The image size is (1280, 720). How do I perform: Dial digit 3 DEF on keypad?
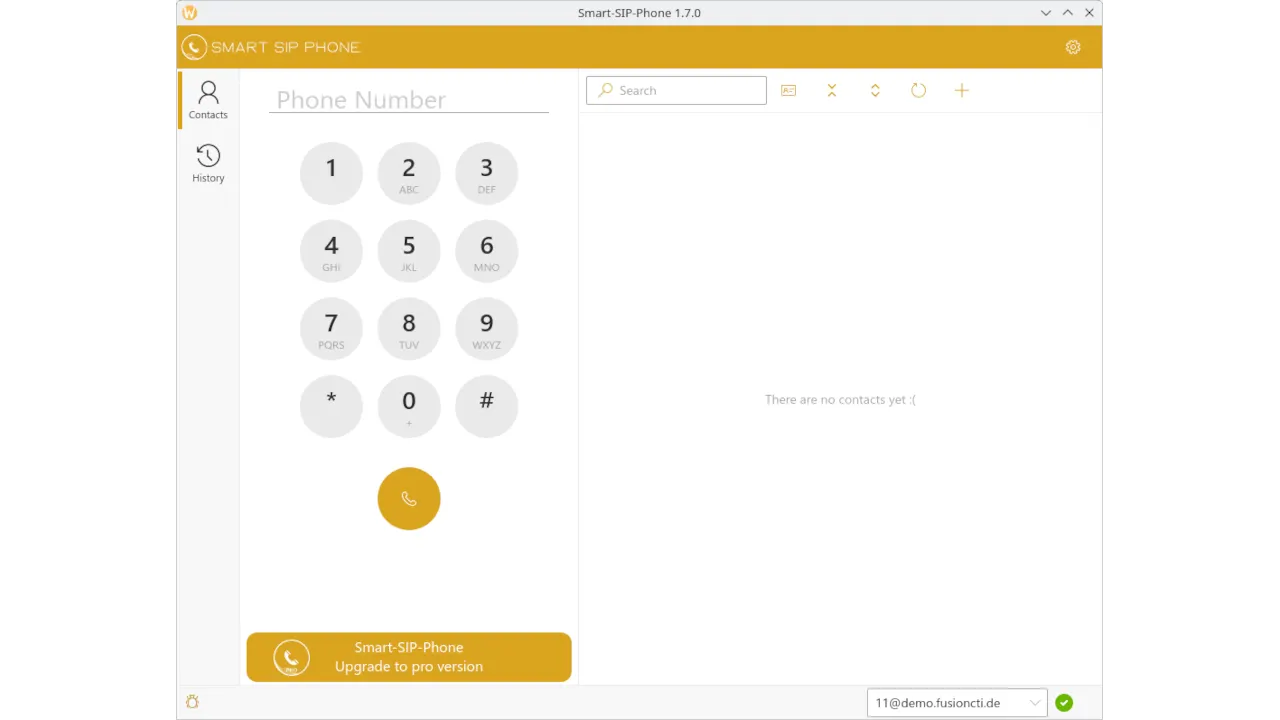click(487, 173)
